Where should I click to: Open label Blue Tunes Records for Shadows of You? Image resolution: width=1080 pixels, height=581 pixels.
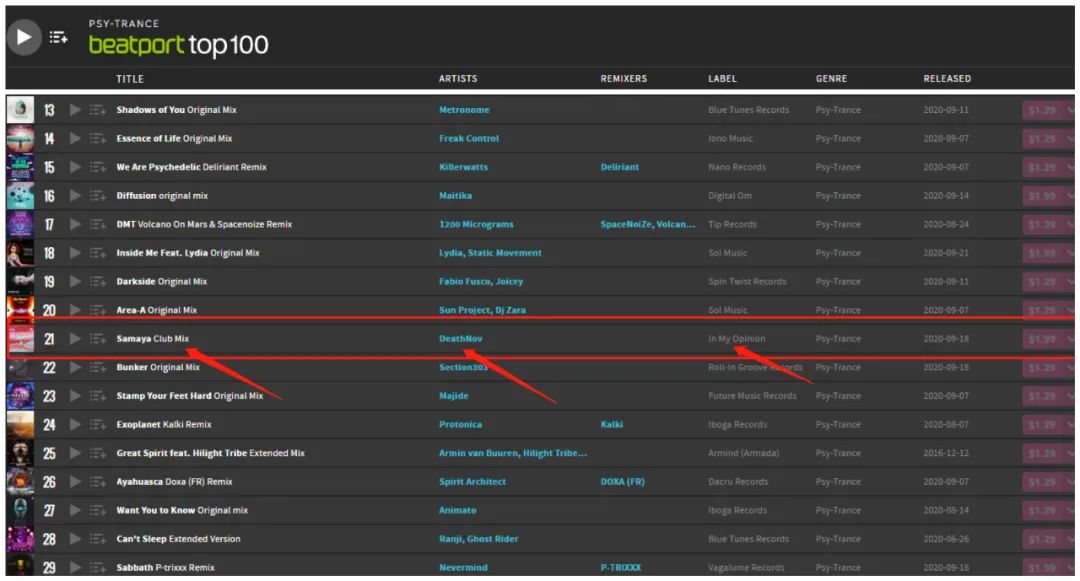pos(749,109)
